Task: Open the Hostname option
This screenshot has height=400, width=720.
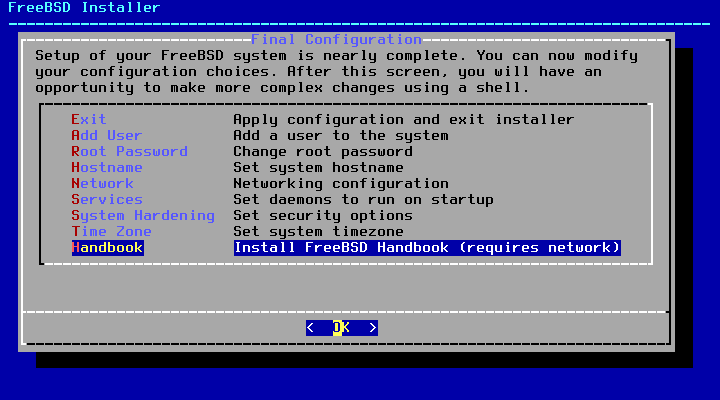Action: click(x=107, y=168)
